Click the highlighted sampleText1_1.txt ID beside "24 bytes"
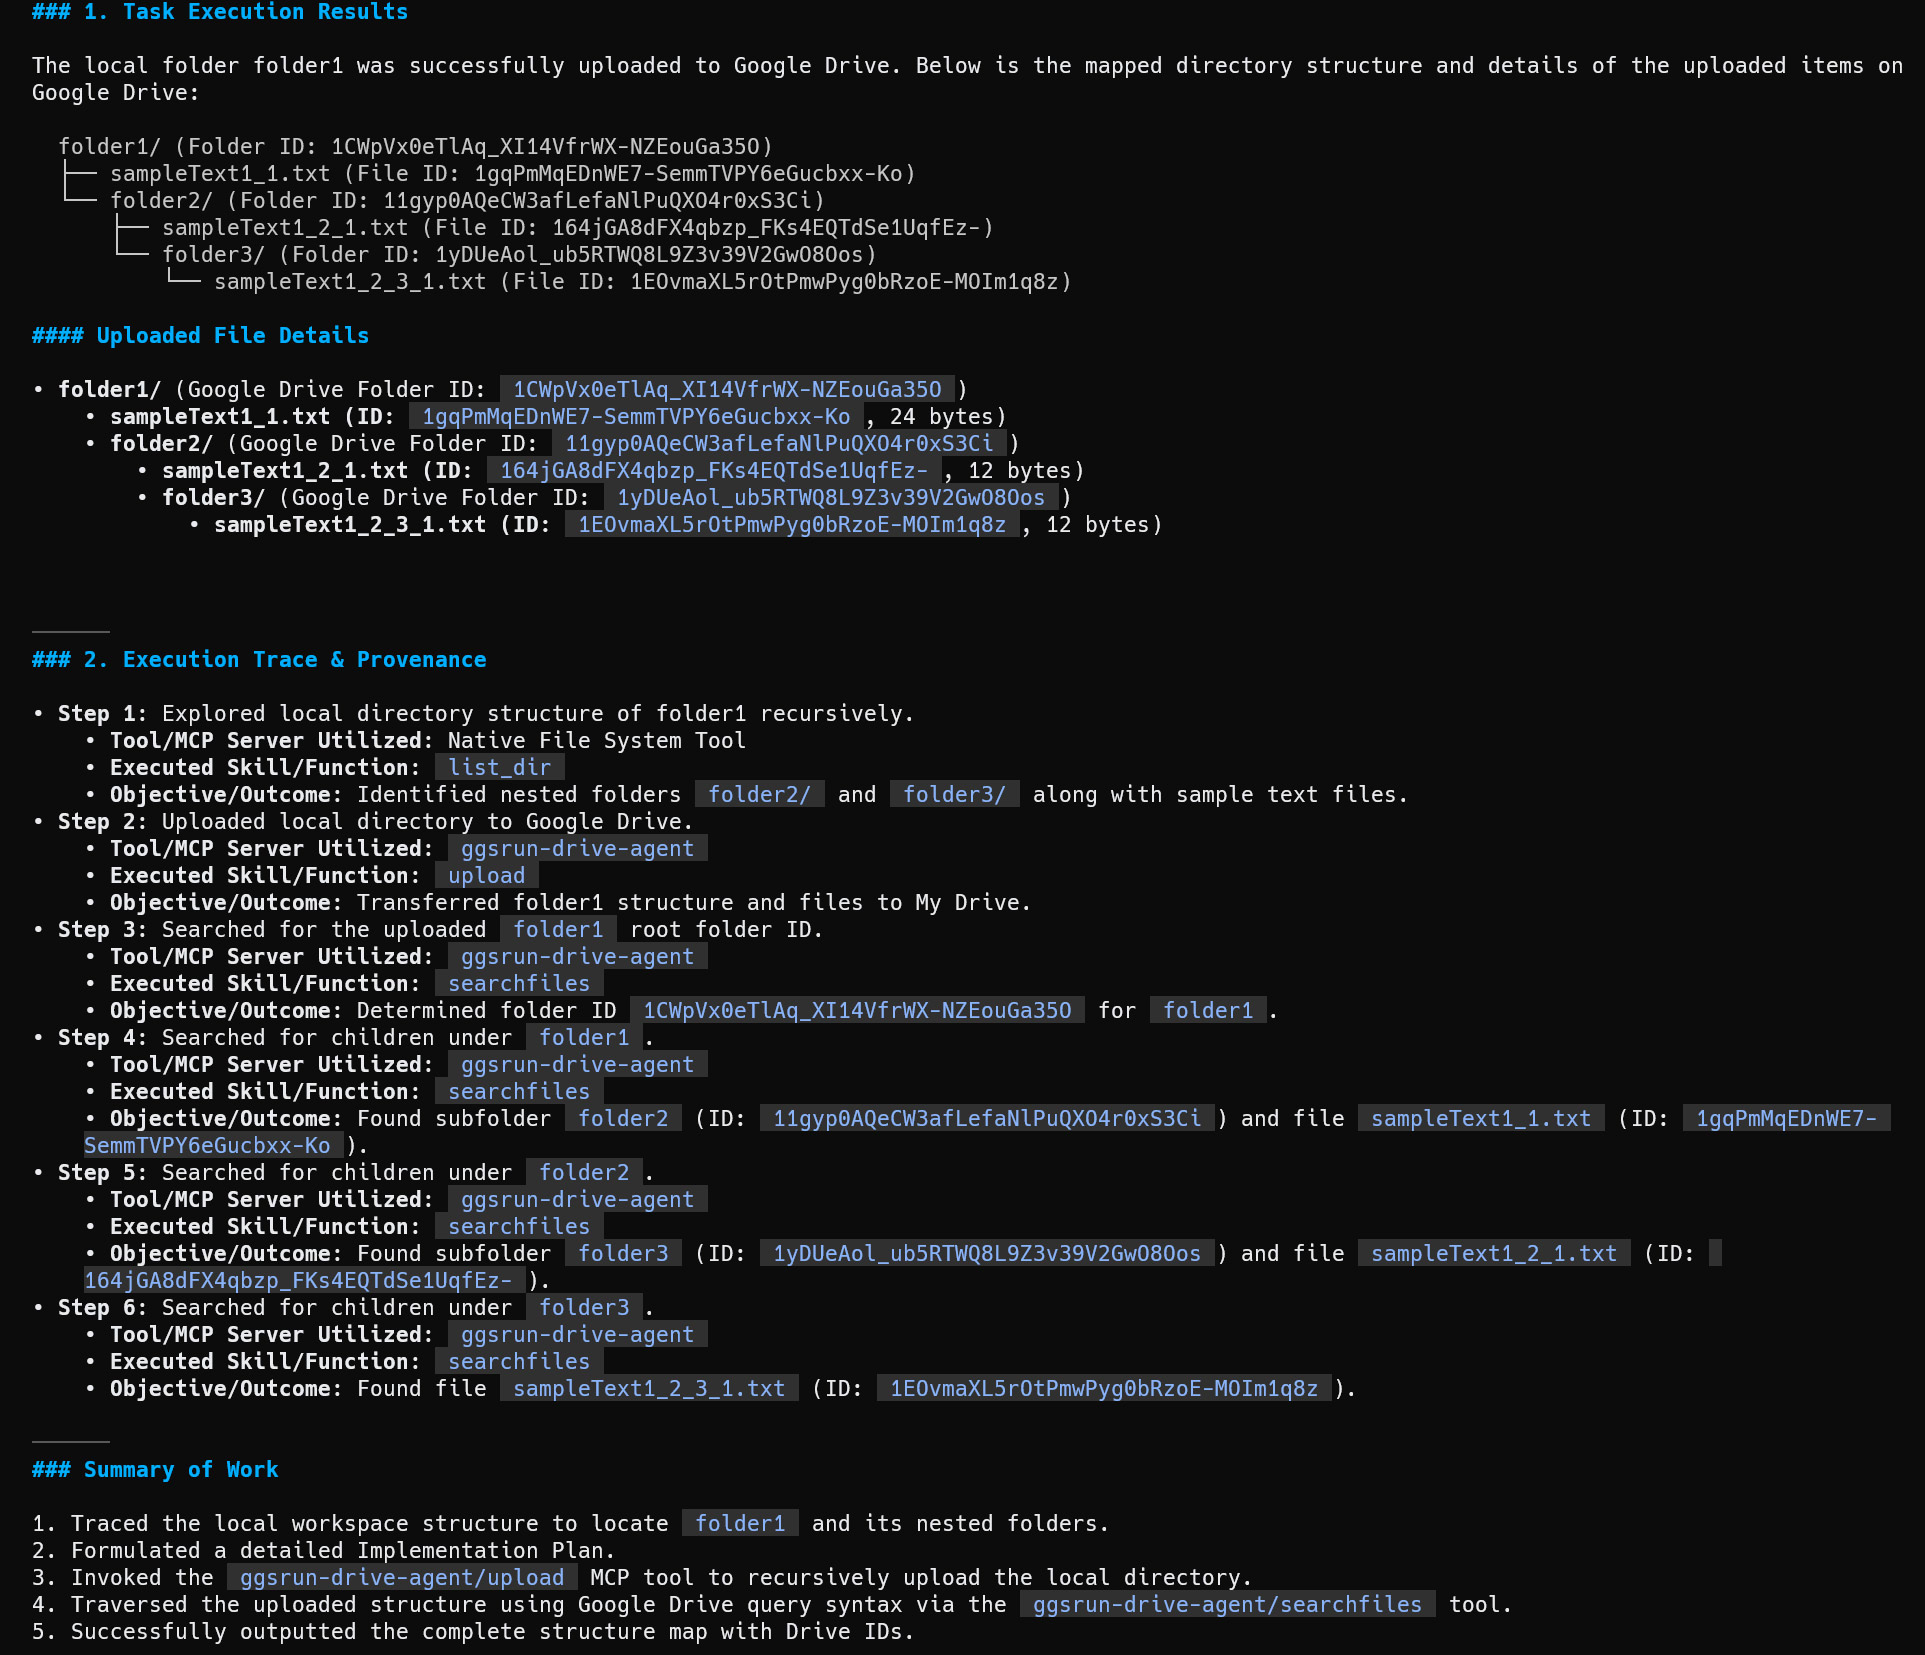 pos(636,417)
